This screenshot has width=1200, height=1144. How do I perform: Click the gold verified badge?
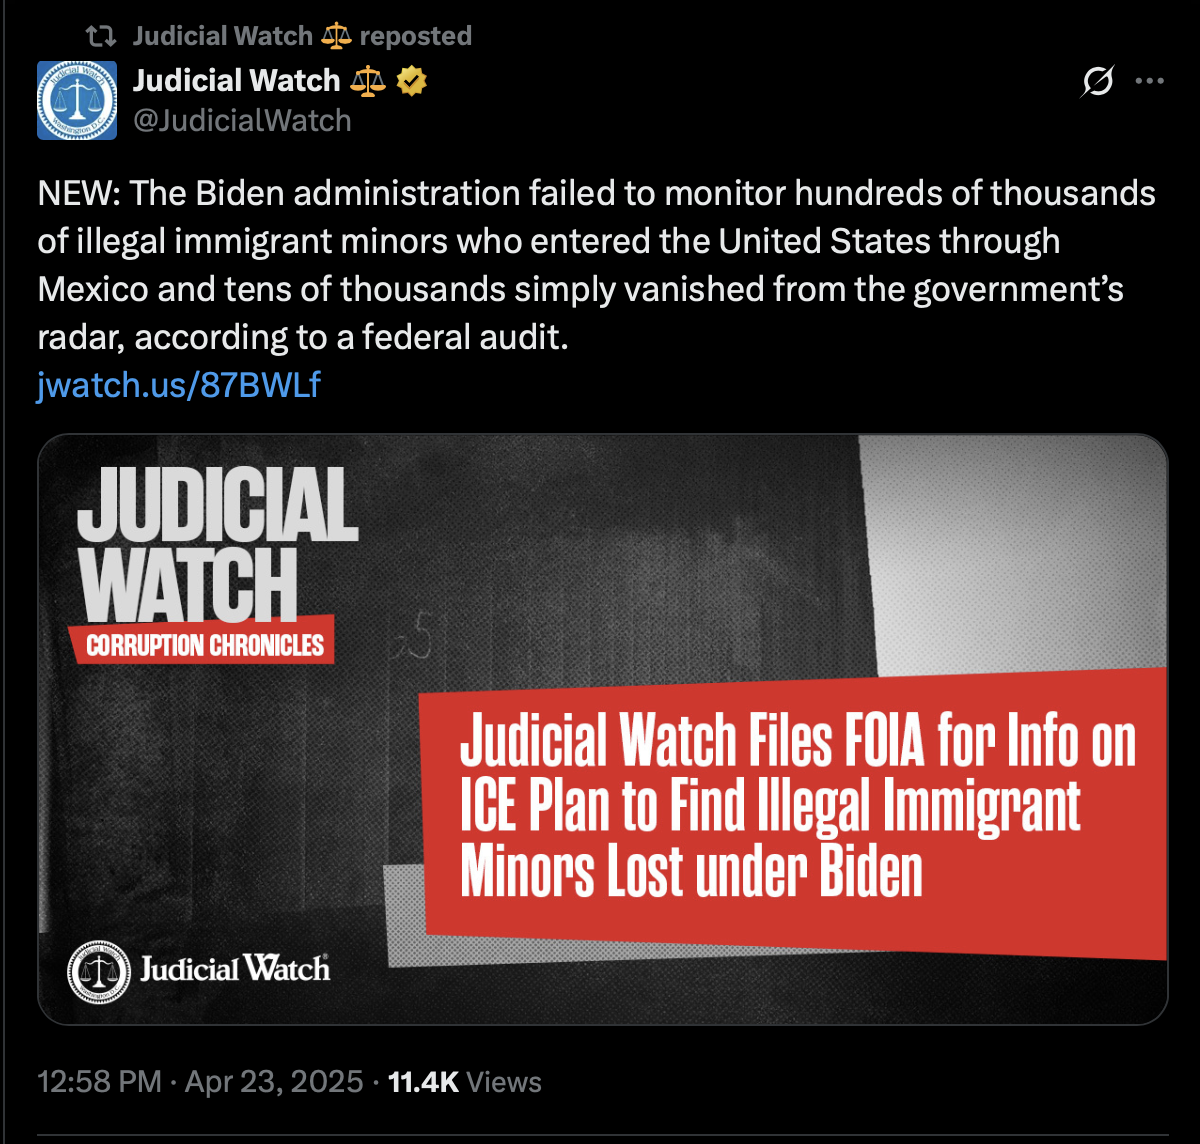pos(411,80)
